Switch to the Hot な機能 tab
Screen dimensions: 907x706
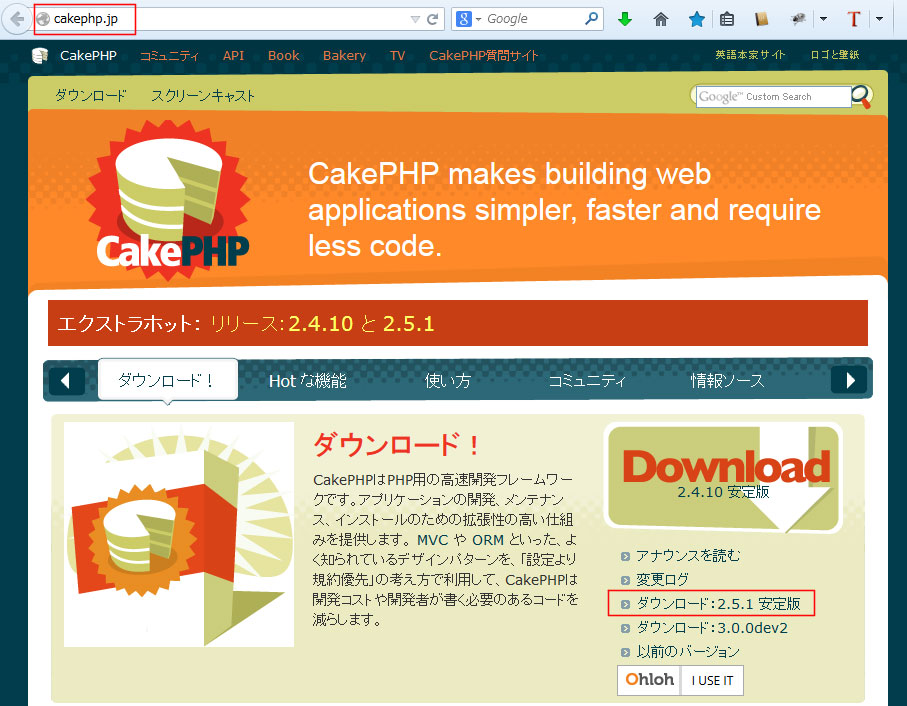point(308,380)
